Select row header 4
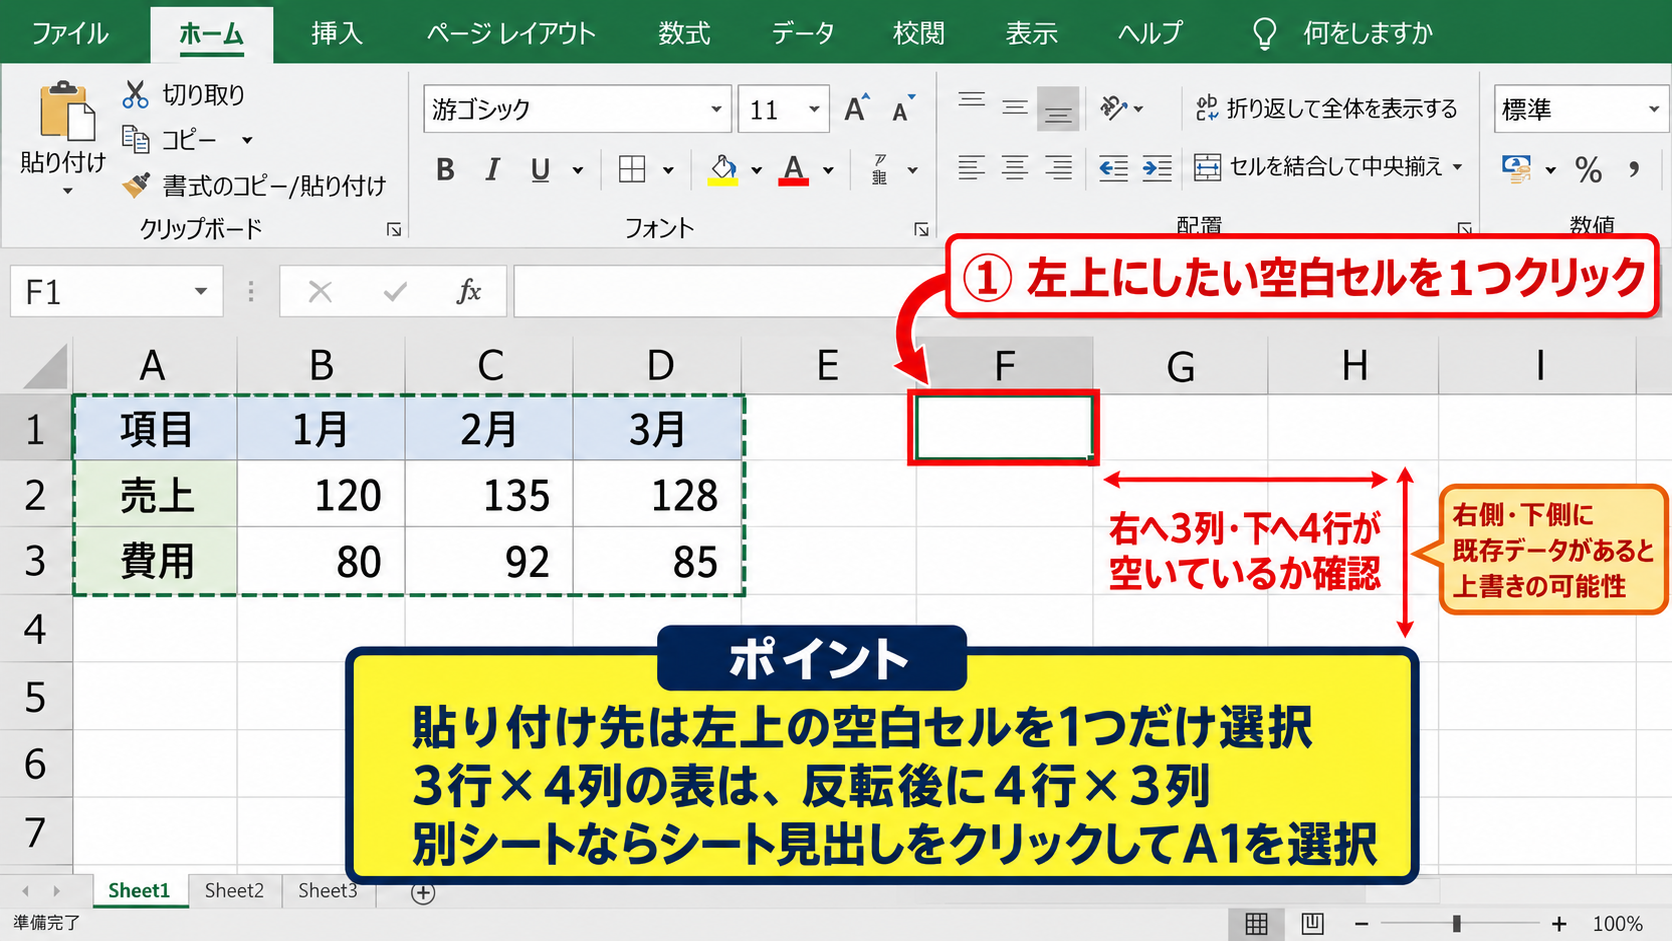This screenshot has height=941, width=1672. tap(36, 629)
